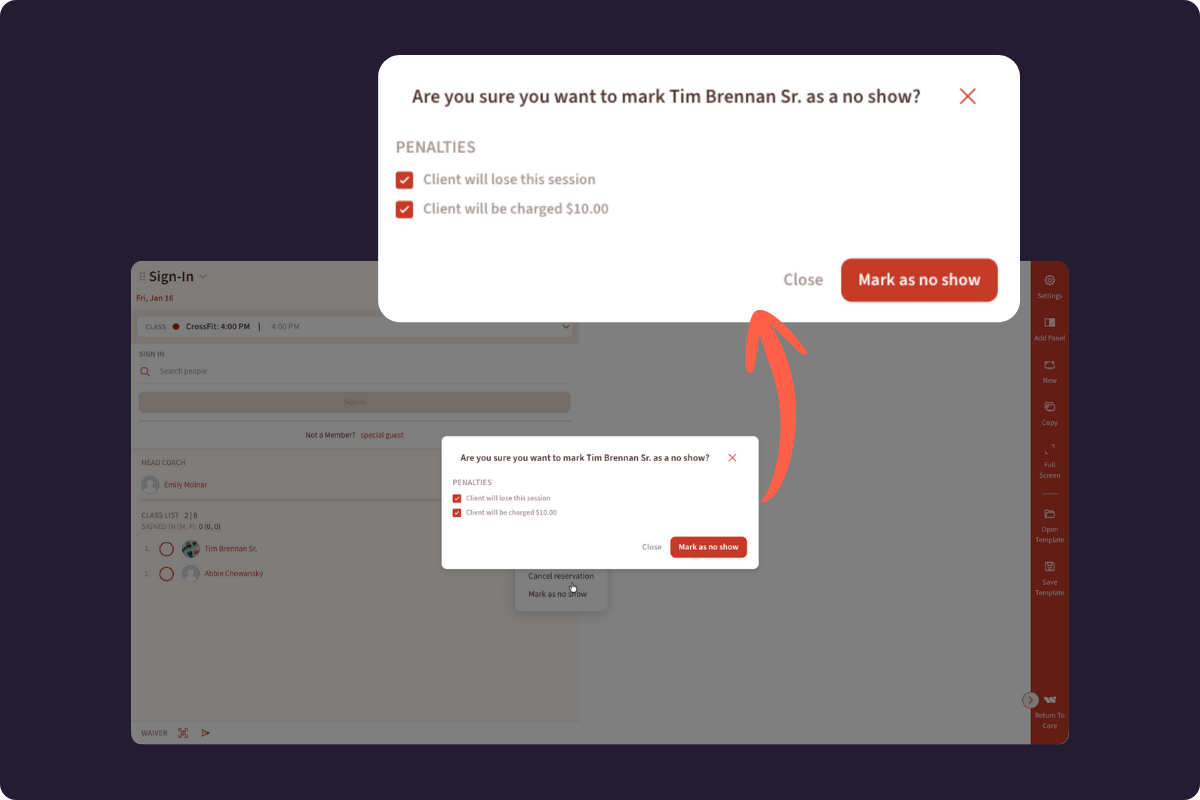Expand the Sign-In panel title dropdown
Viewport: 1200px width, 800px height.
click(203, 277)
